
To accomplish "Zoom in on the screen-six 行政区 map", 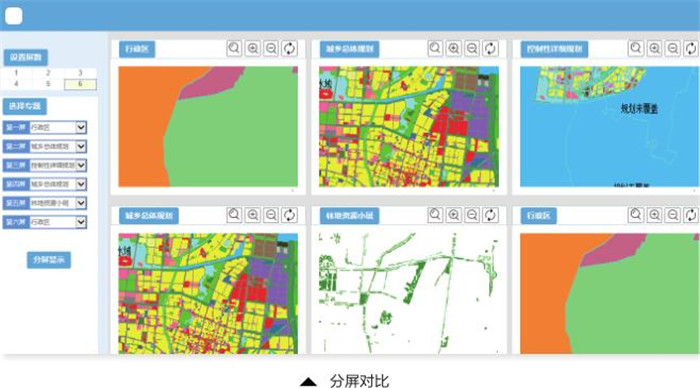I will (654, 215).
